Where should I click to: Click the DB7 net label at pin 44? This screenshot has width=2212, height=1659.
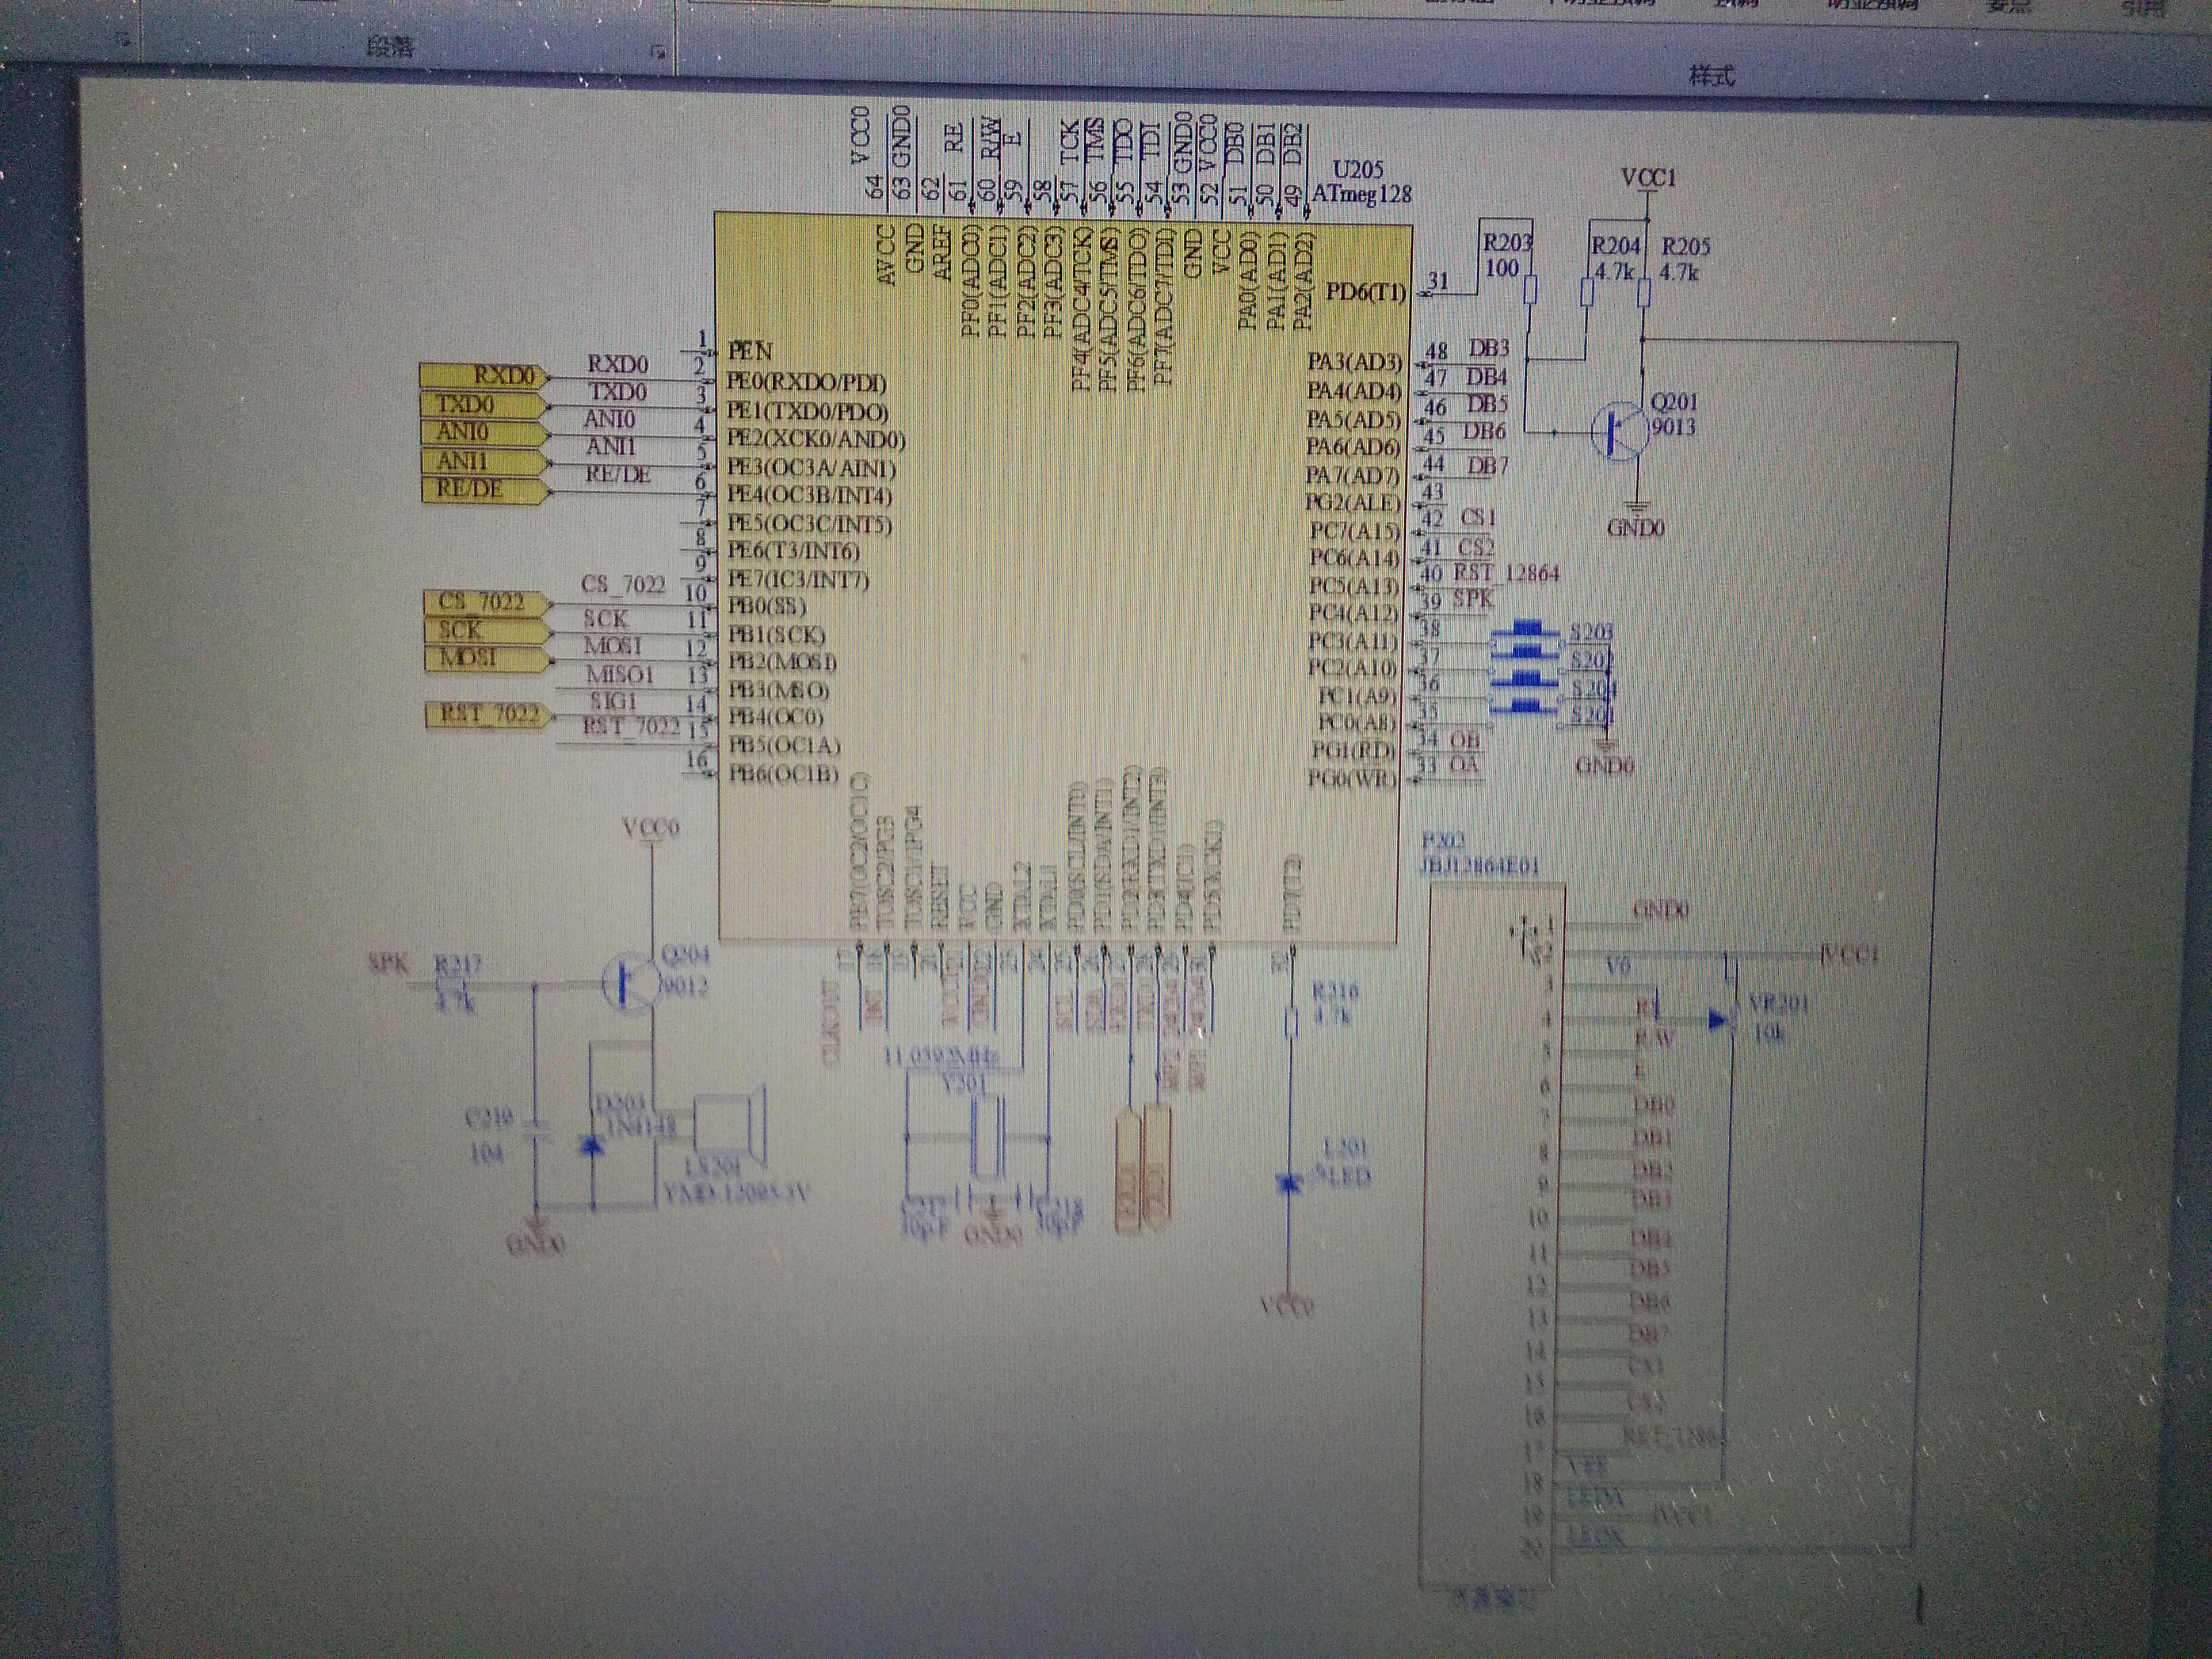coord(1488,466)
